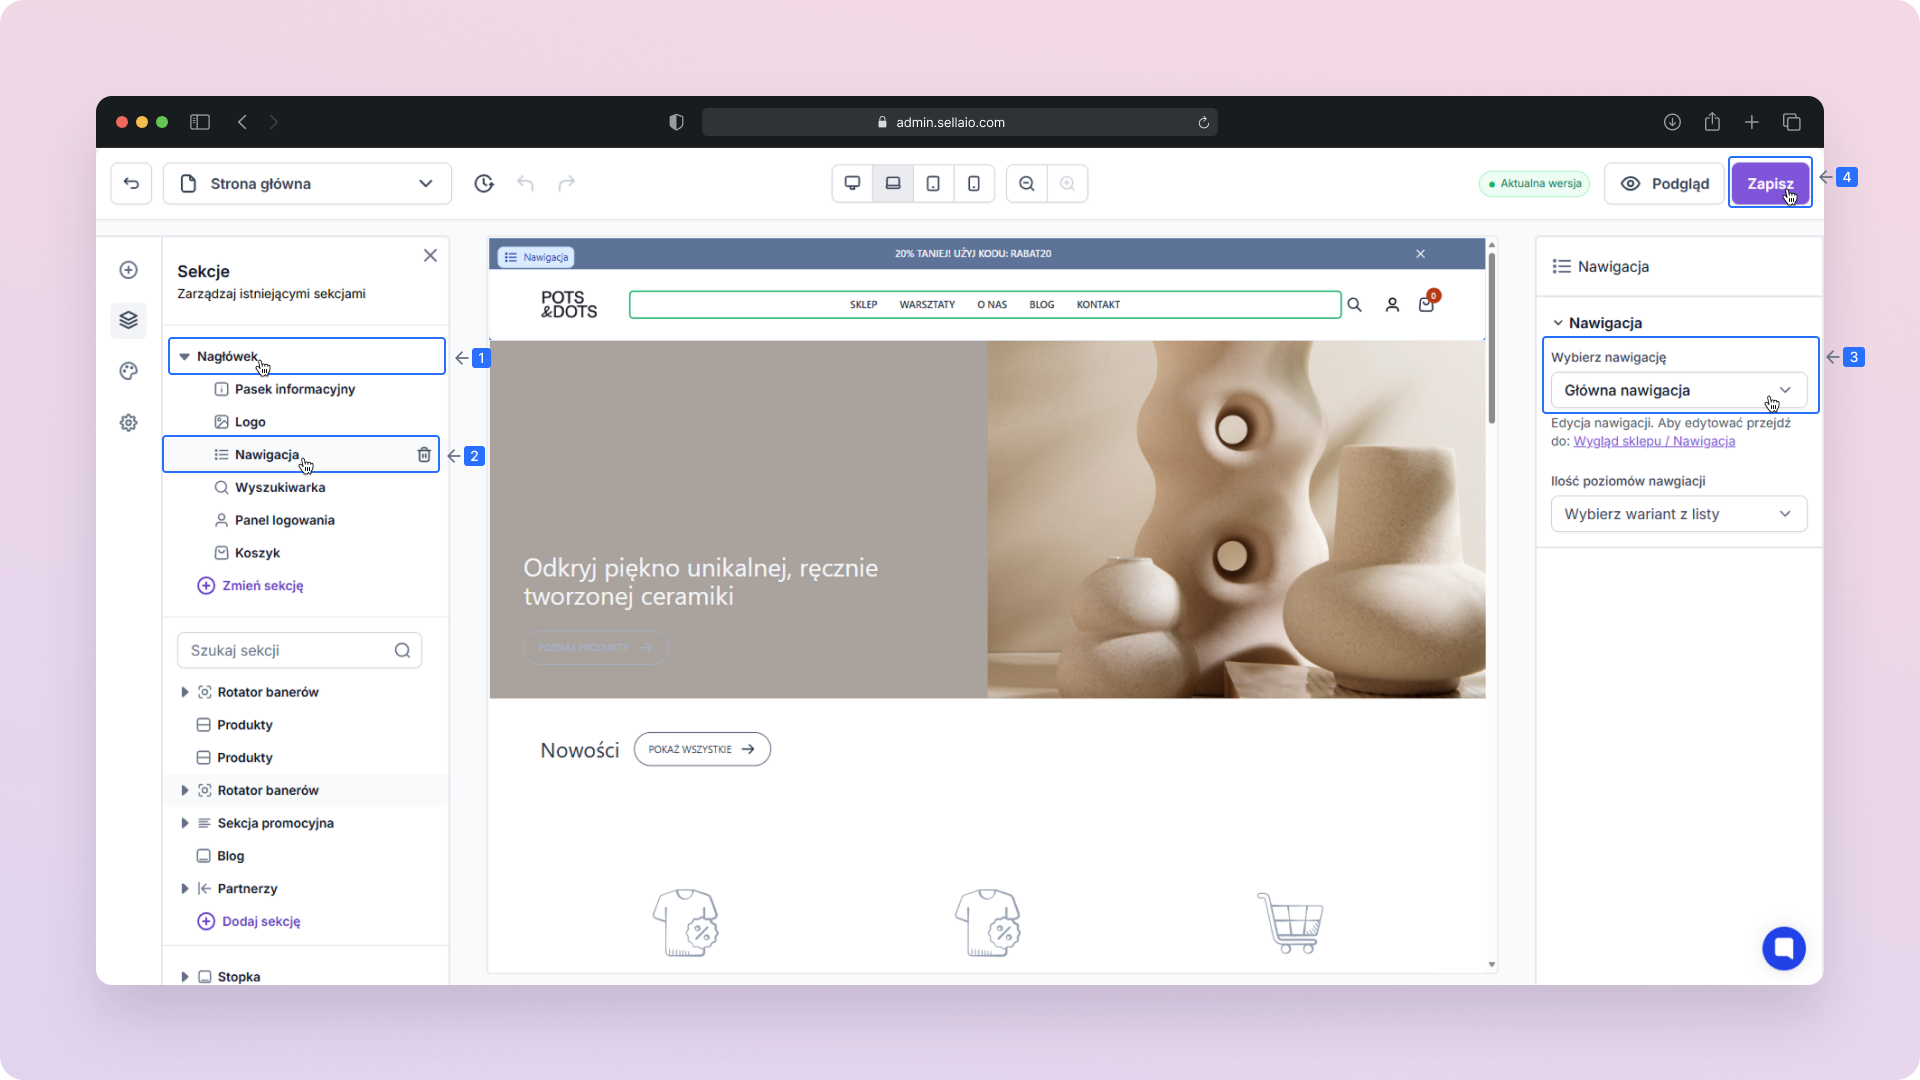Switch to laptop preview mode
Image resolution: width=1920 pixels, height=1080 pixels.
[893, 183]
